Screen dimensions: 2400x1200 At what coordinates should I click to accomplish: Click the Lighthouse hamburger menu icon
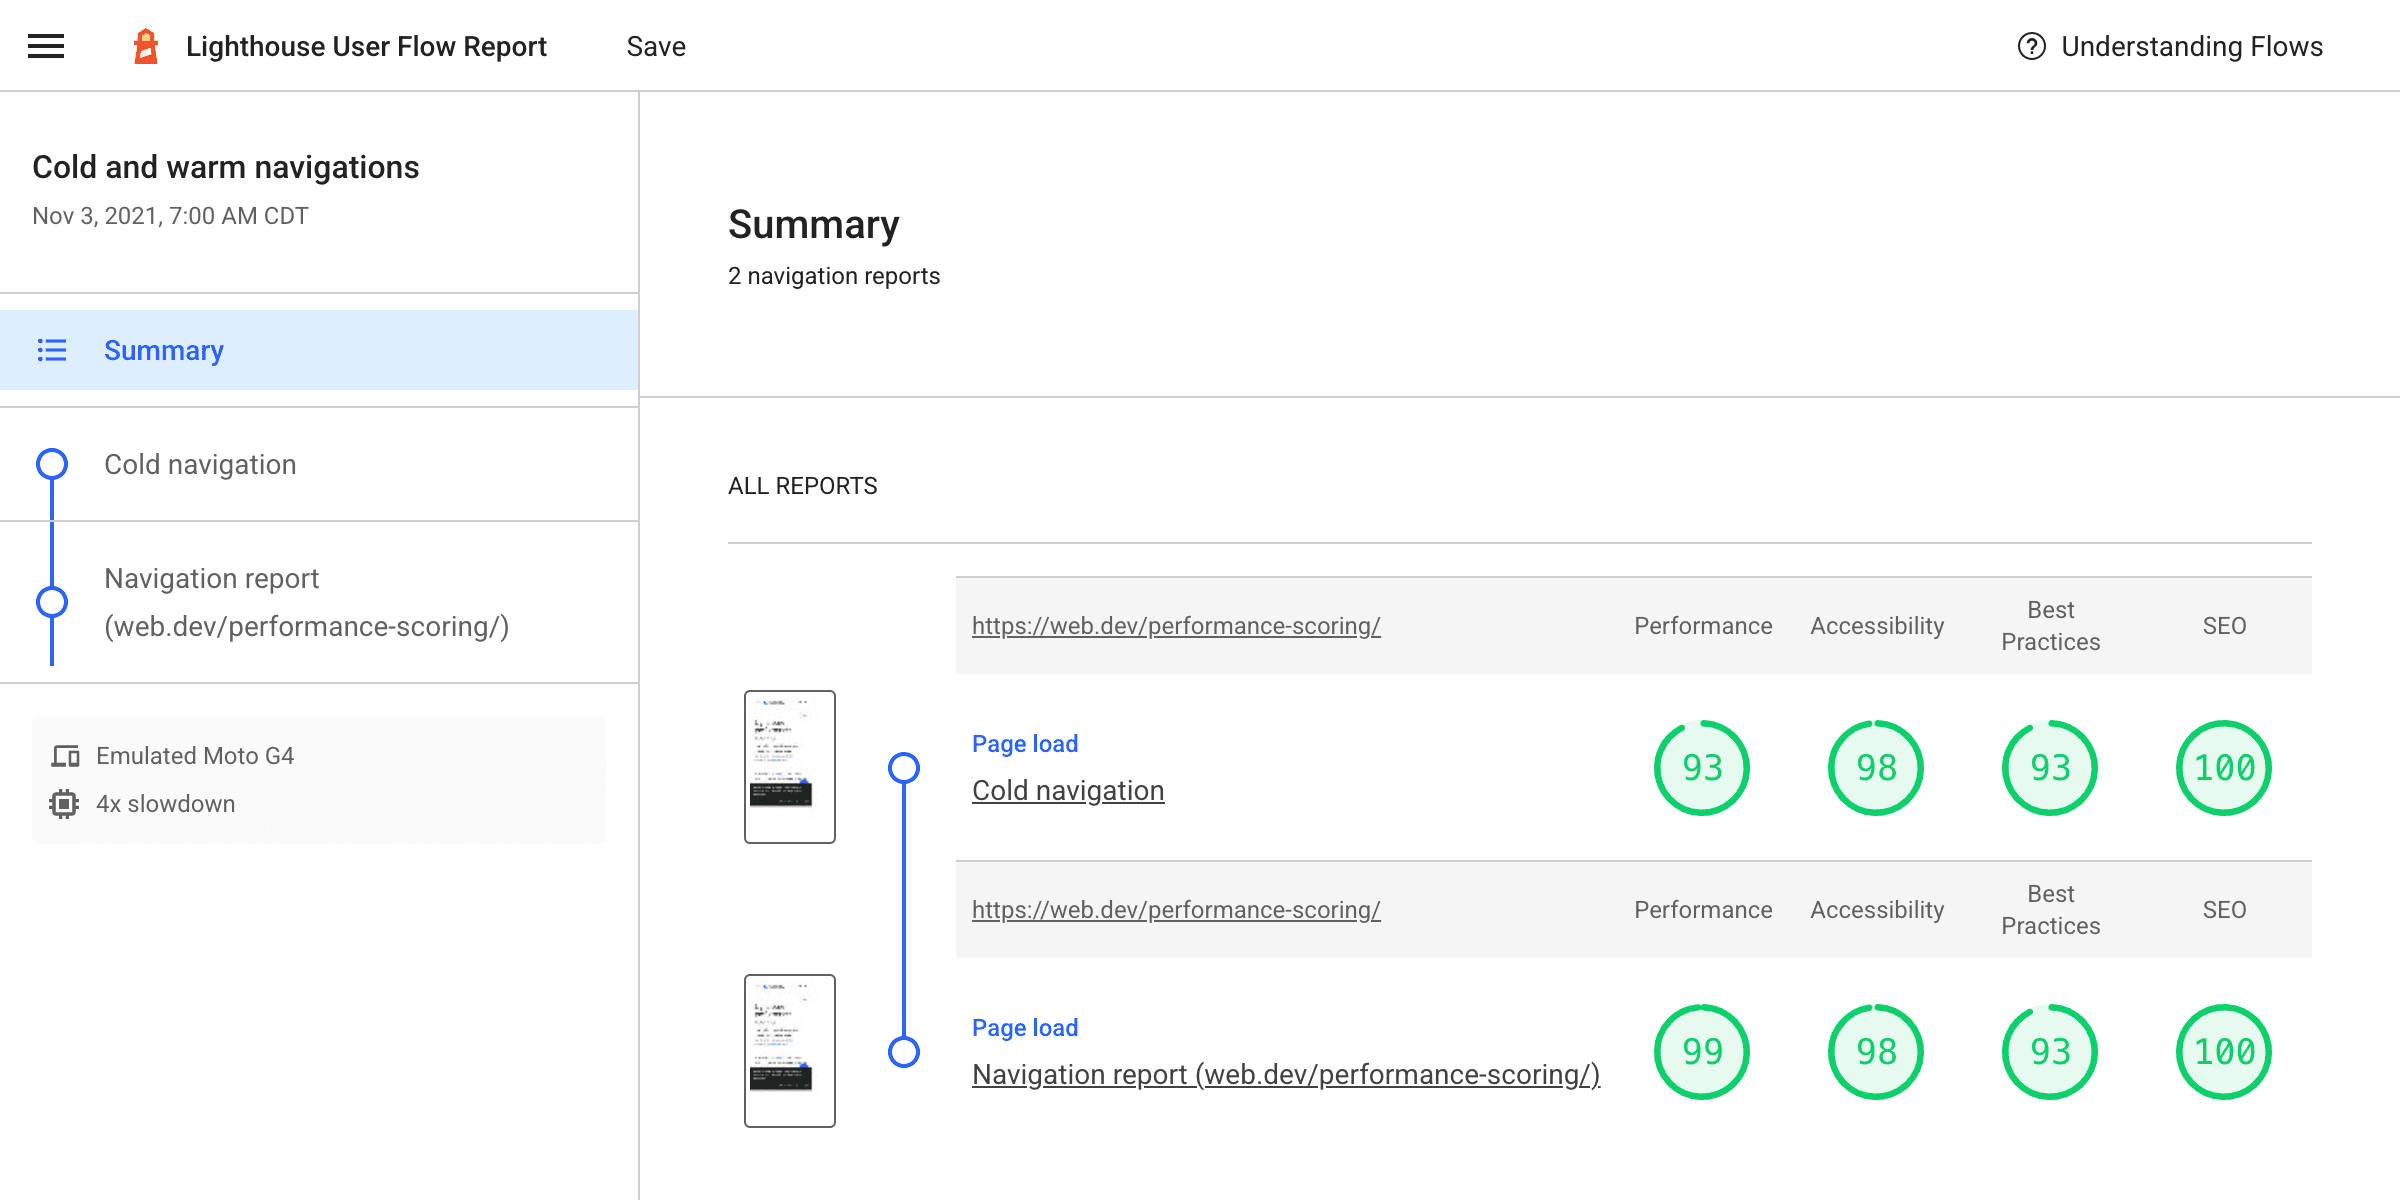point(46,46)
